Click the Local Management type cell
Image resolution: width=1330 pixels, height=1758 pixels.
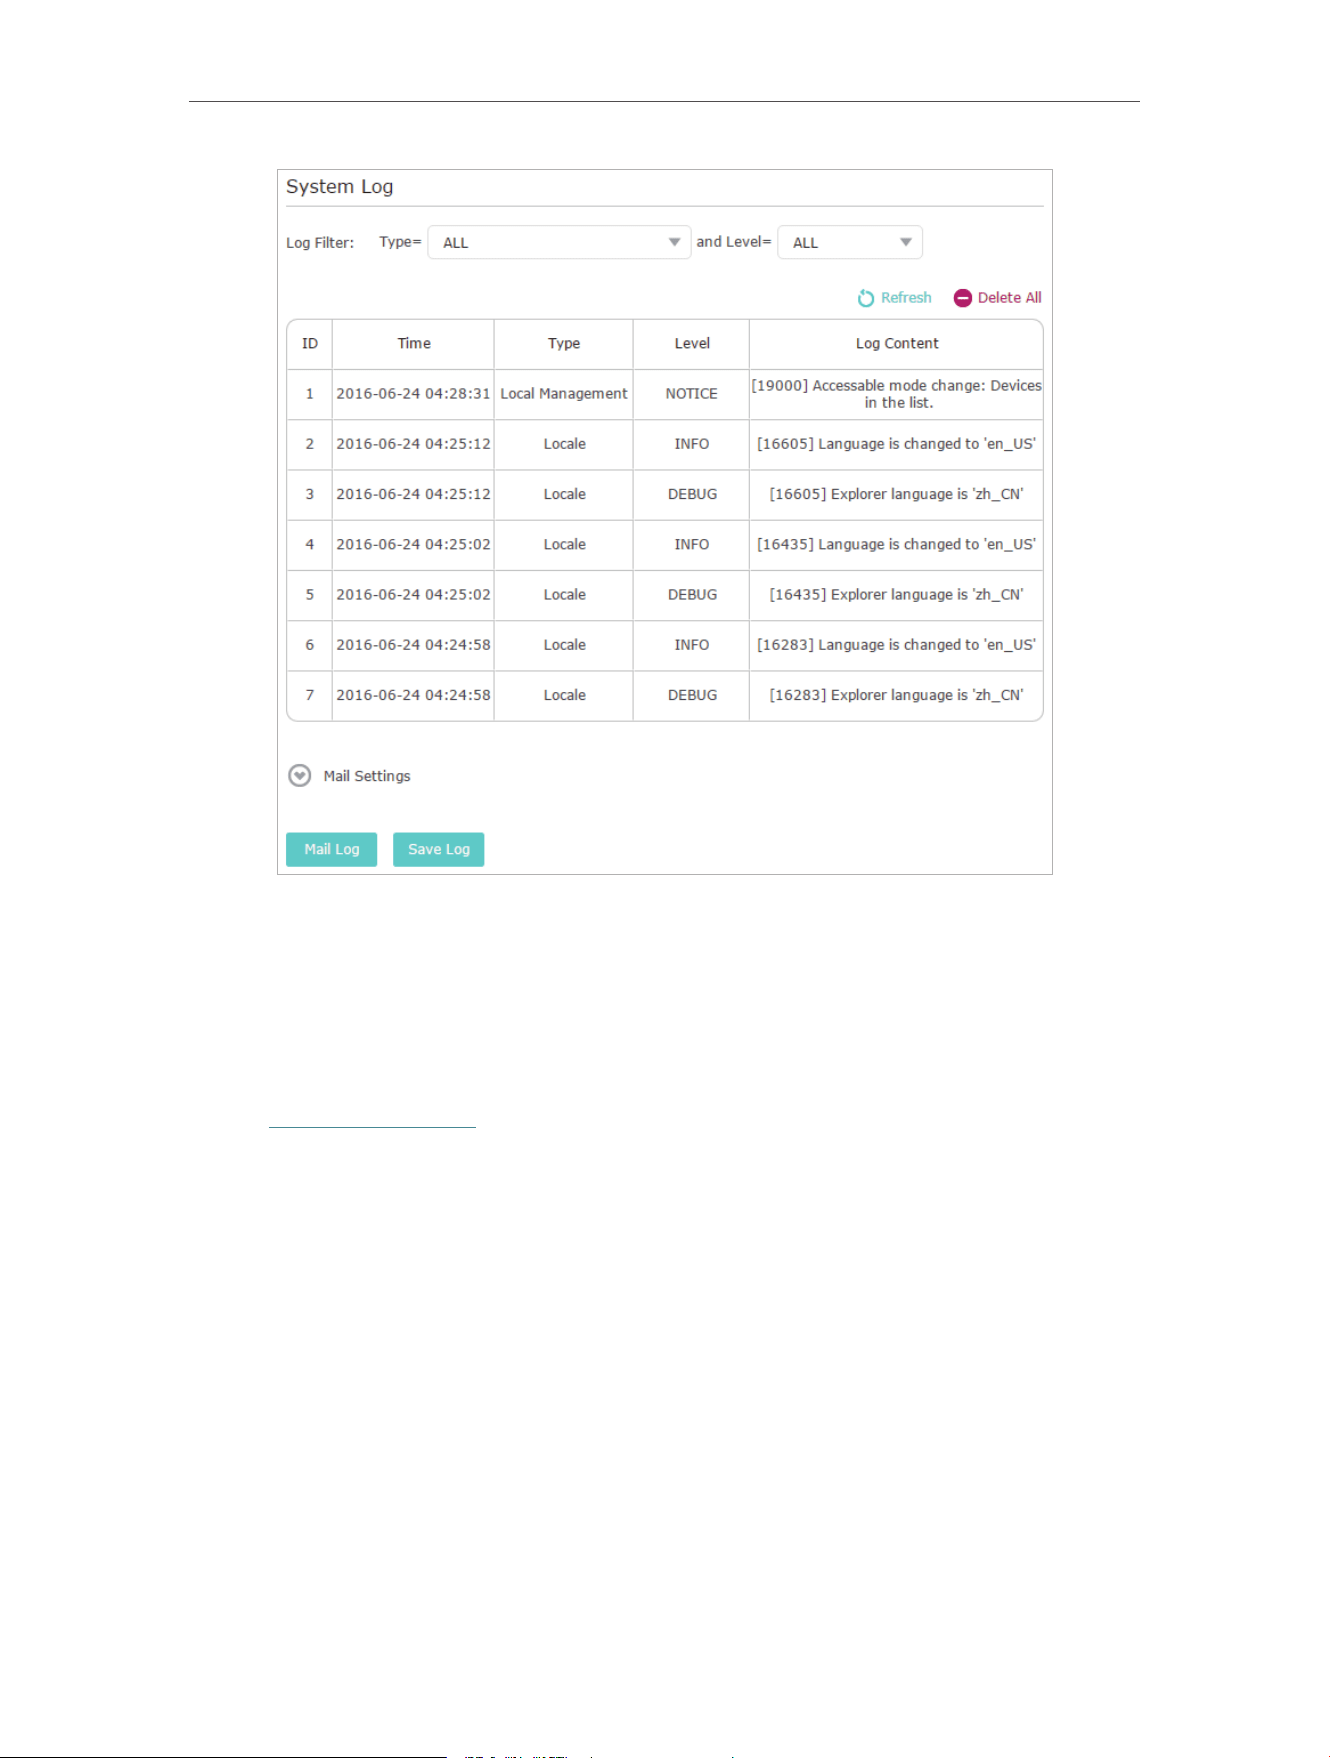click(564, 394)
